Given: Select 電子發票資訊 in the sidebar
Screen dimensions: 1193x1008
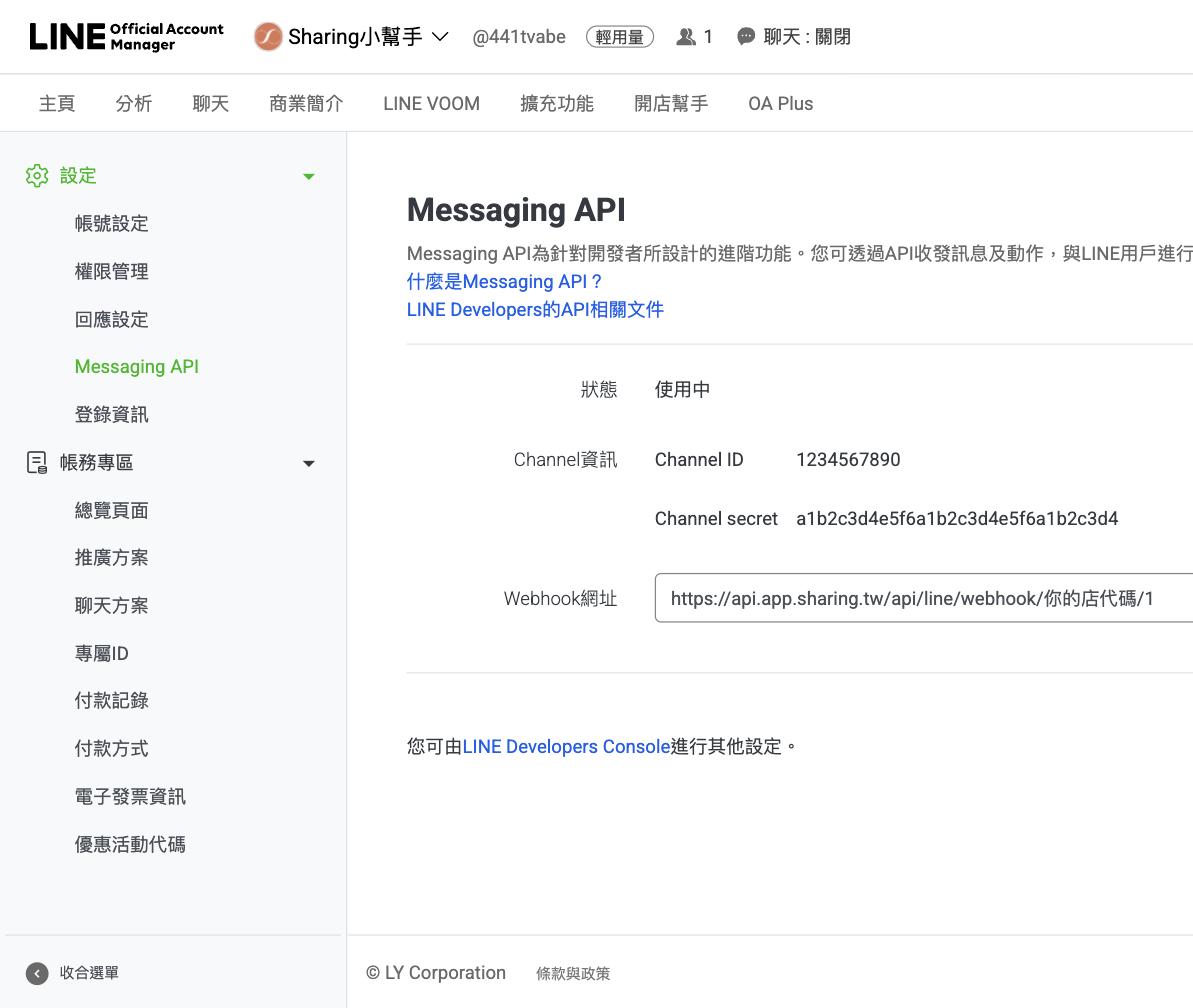Looking at the screenshot, I should [x=130, y=797].
